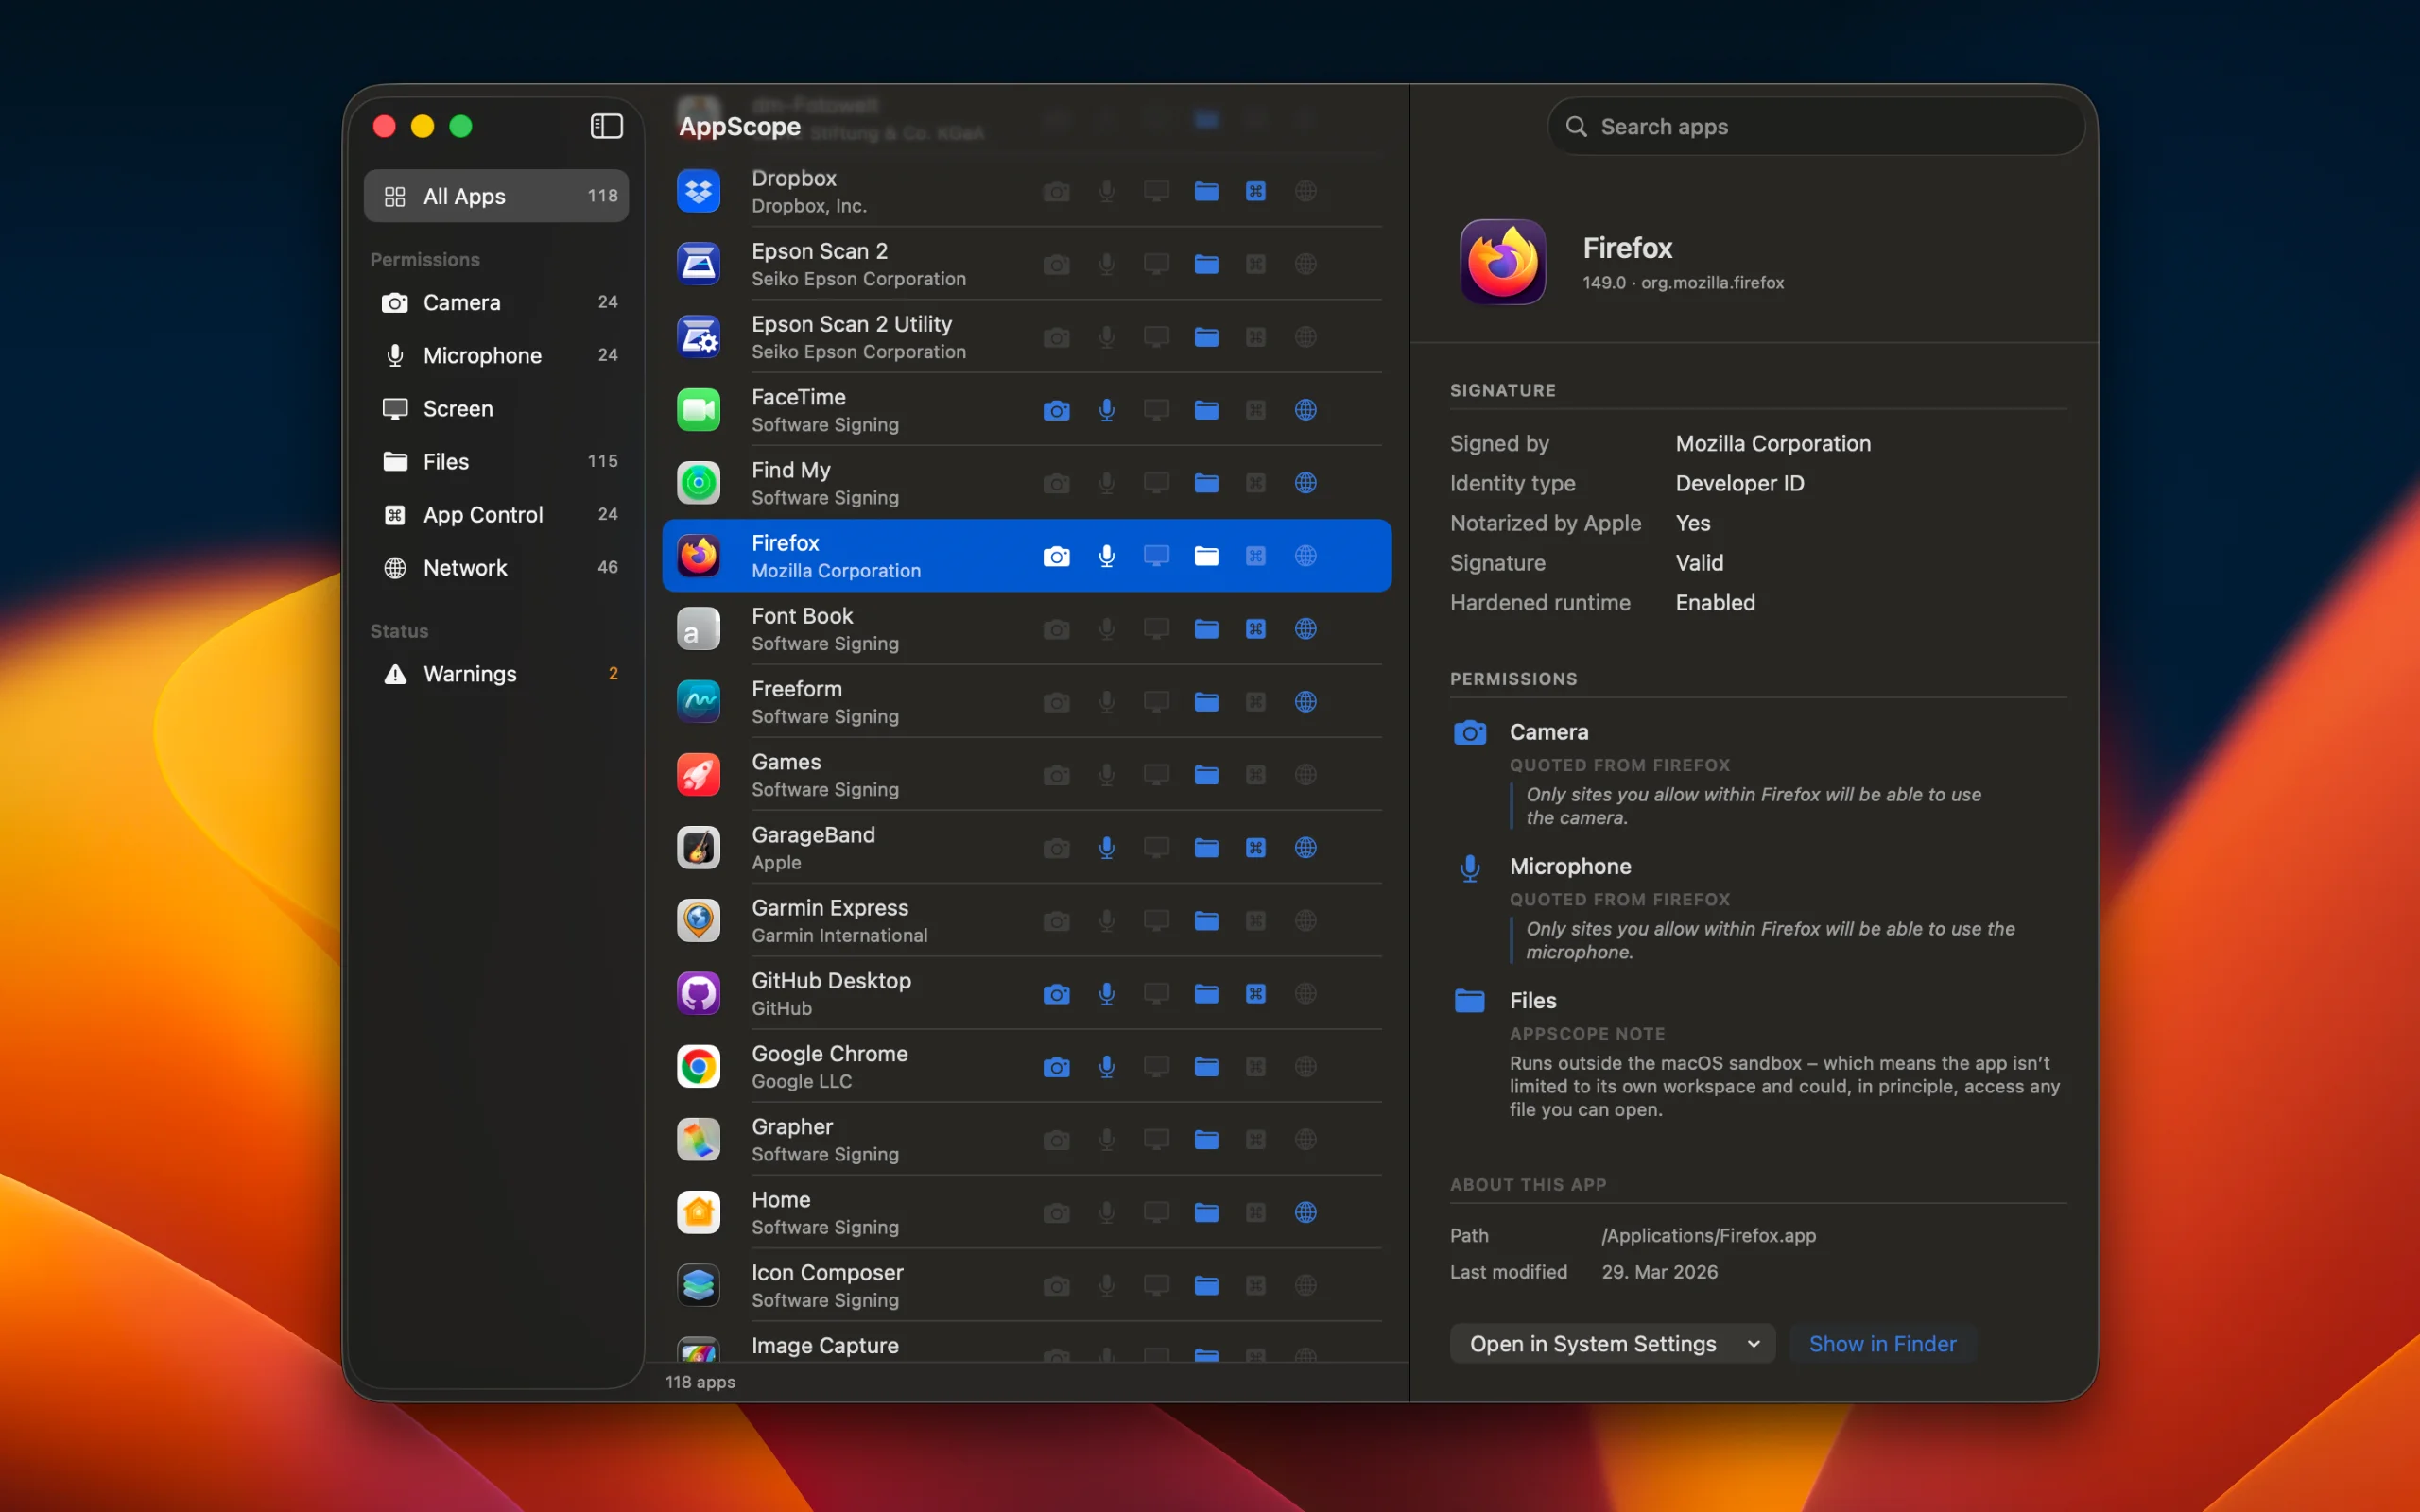Screen dimensions: 2420x1512
Task: Click the Mozilla Corporation signed-by value
Action: pos(1772,443)
